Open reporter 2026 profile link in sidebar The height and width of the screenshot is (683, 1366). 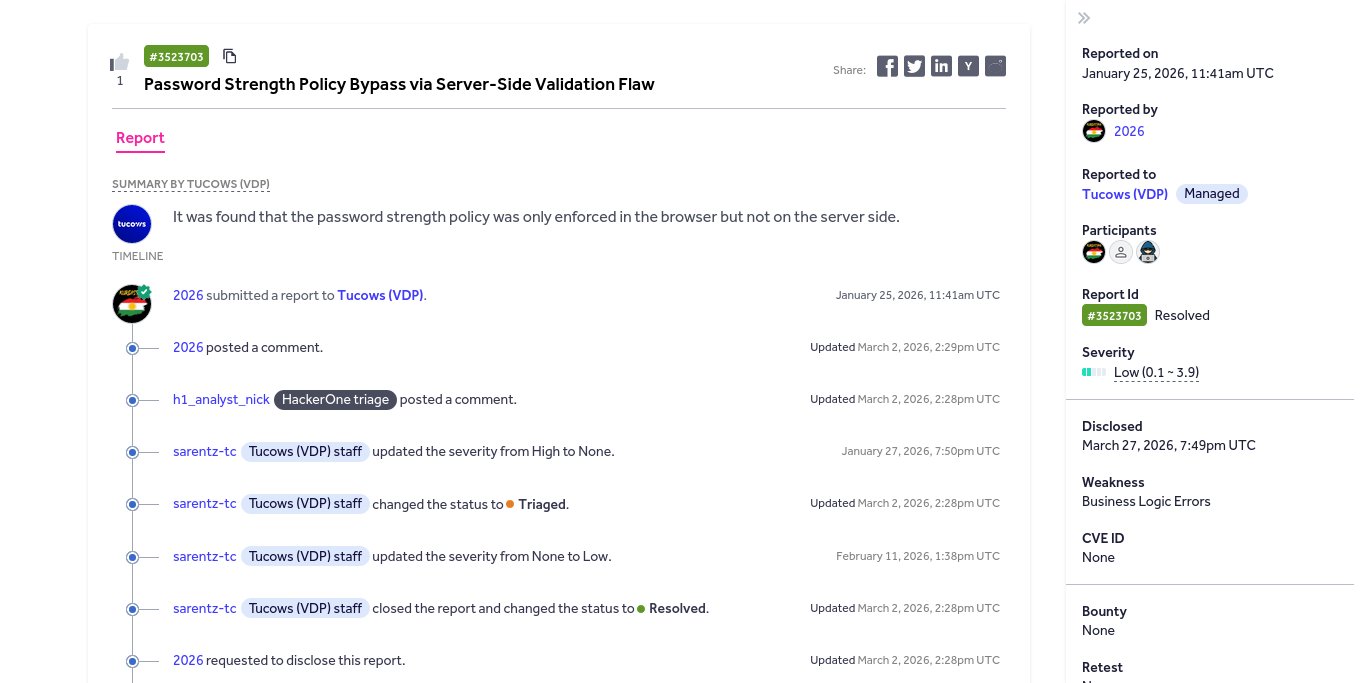click(1129, 131)
